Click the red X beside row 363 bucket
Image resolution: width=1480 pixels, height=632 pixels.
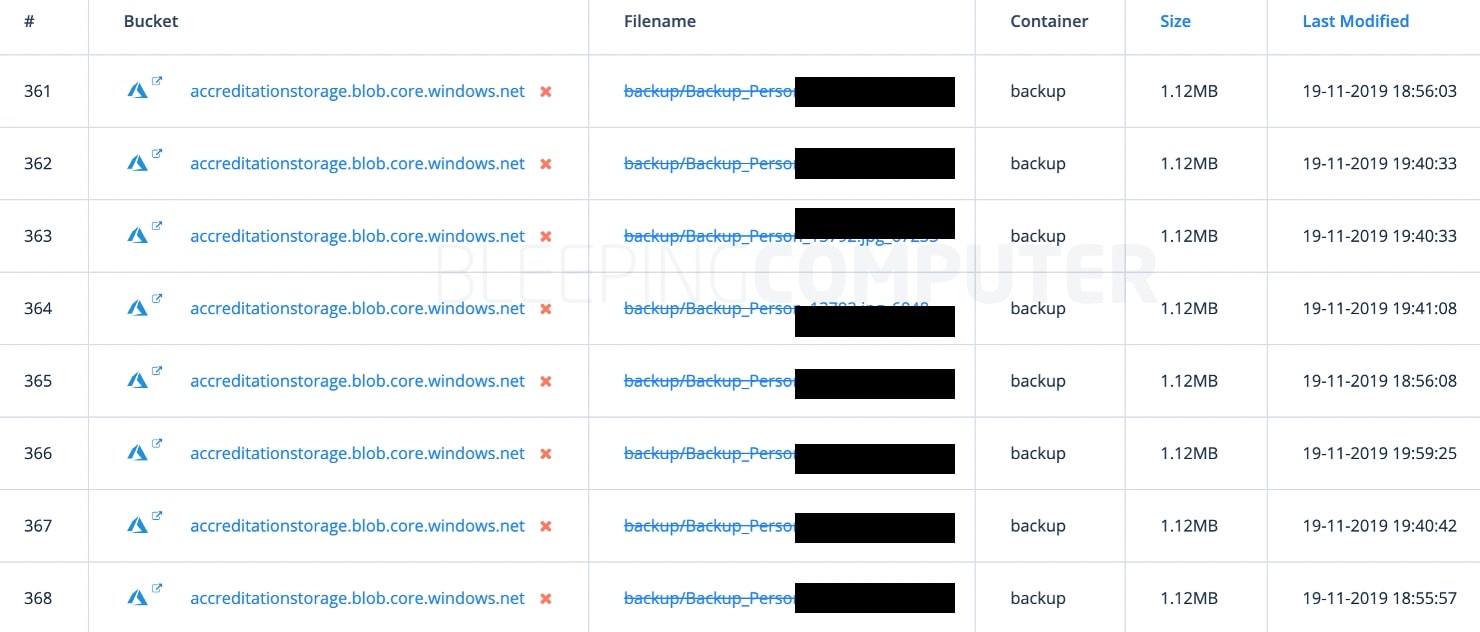pos(546,237)
